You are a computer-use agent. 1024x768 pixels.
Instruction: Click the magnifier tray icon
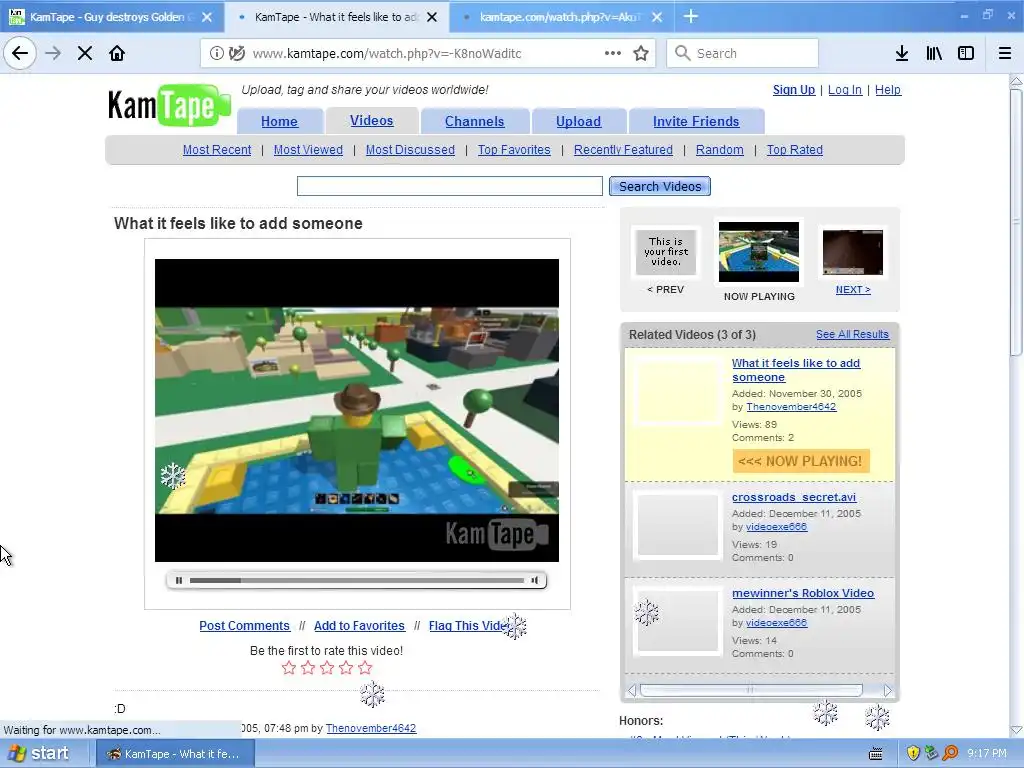pyautogui.click(x=950, y=753)
